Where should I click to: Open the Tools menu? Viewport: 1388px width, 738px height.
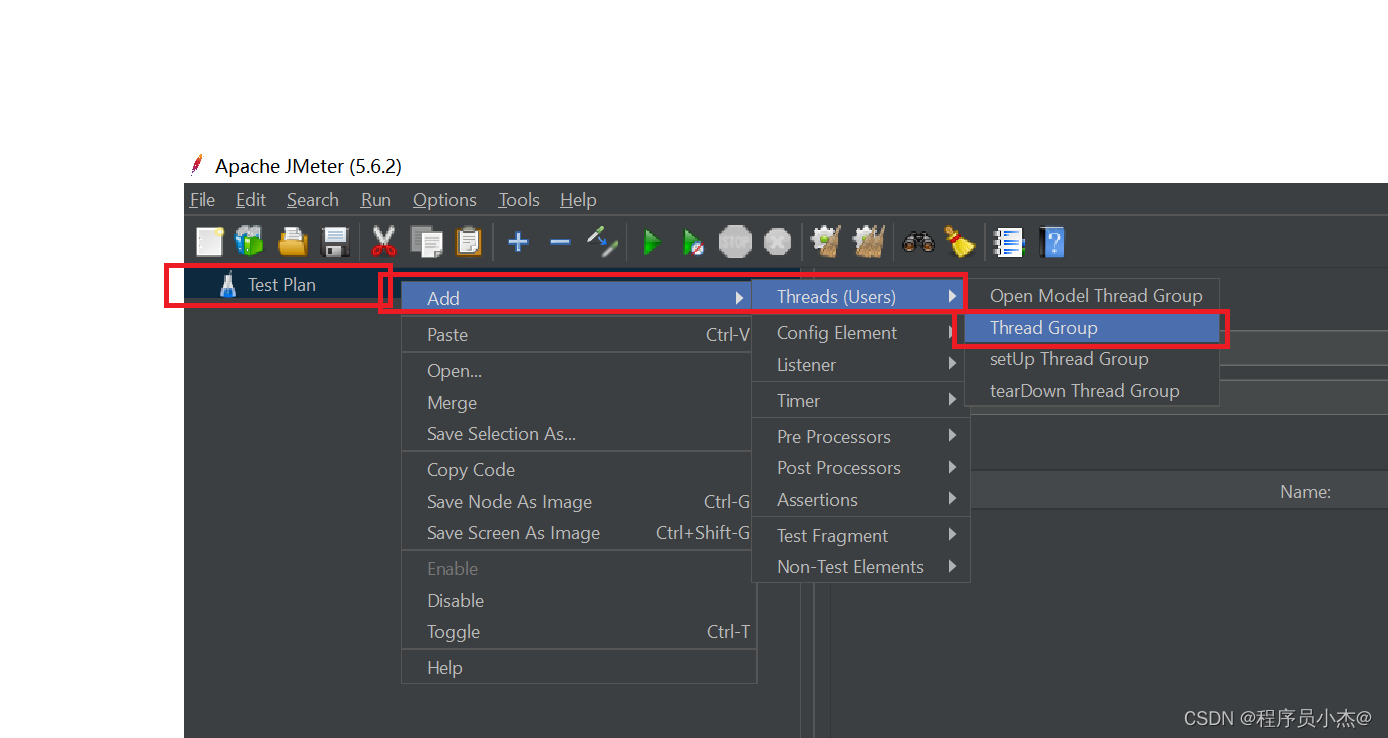[519, 200]
